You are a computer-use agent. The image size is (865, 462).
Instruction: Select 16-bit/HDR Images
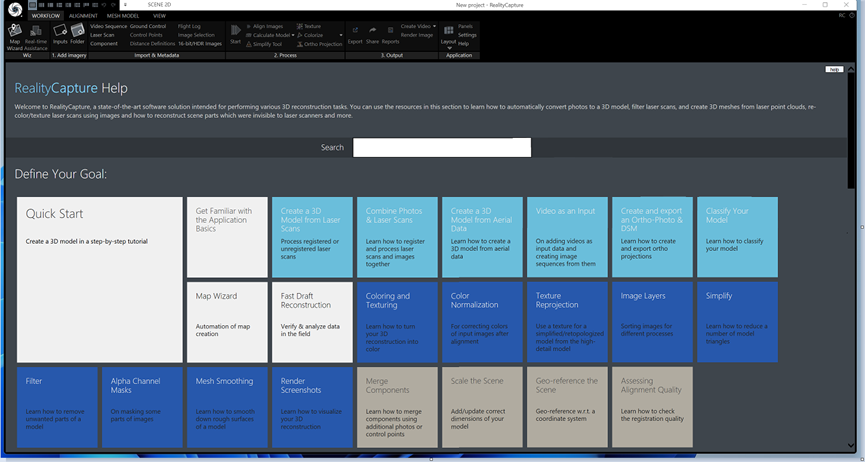tap(200, 44)
